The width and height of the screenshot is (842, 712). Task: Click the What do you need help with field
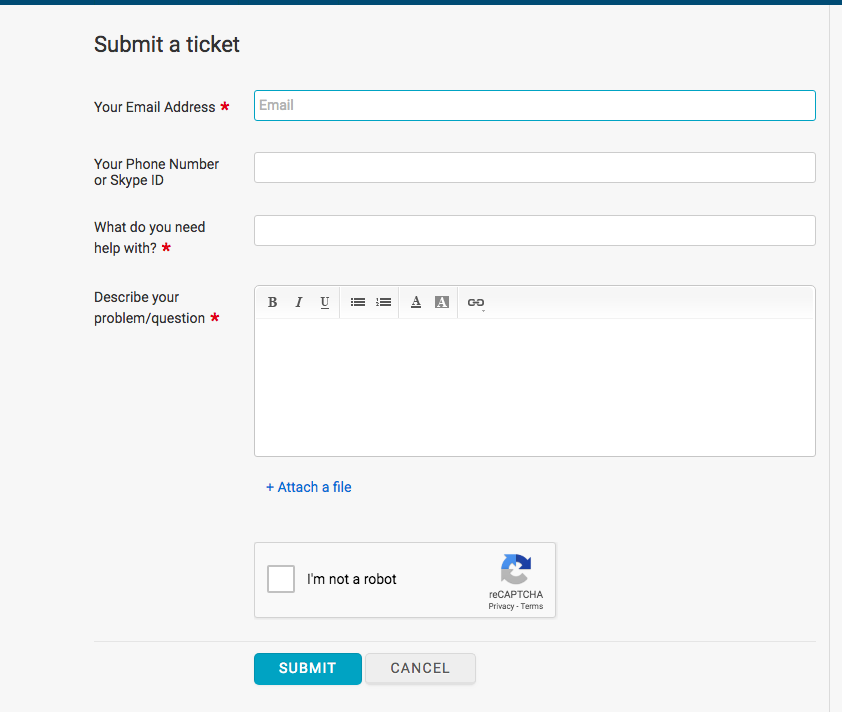535,230
